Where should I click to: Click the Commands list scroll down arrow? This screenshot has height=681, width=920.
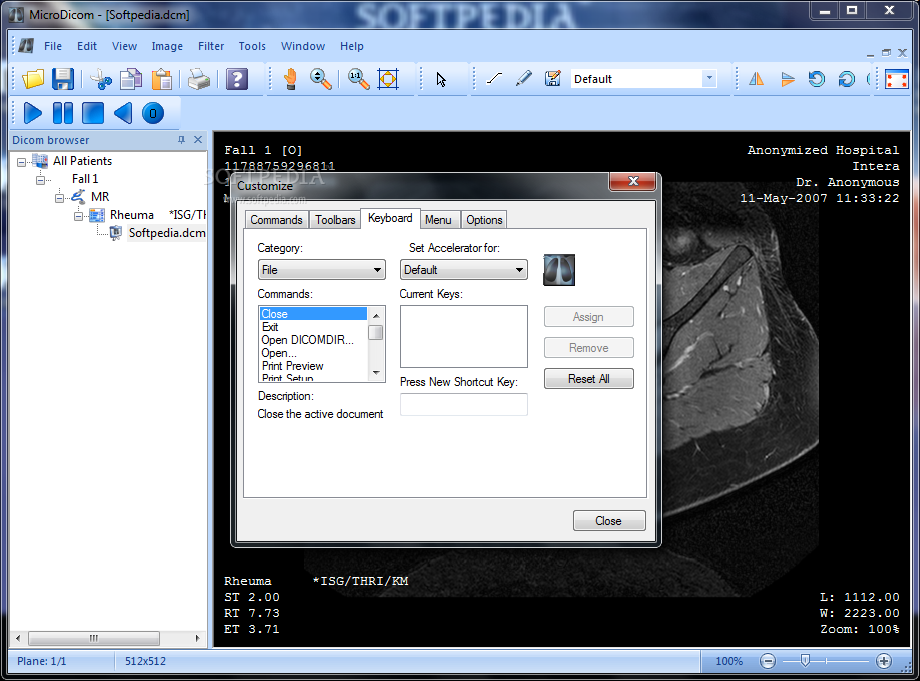click(376, 373)
